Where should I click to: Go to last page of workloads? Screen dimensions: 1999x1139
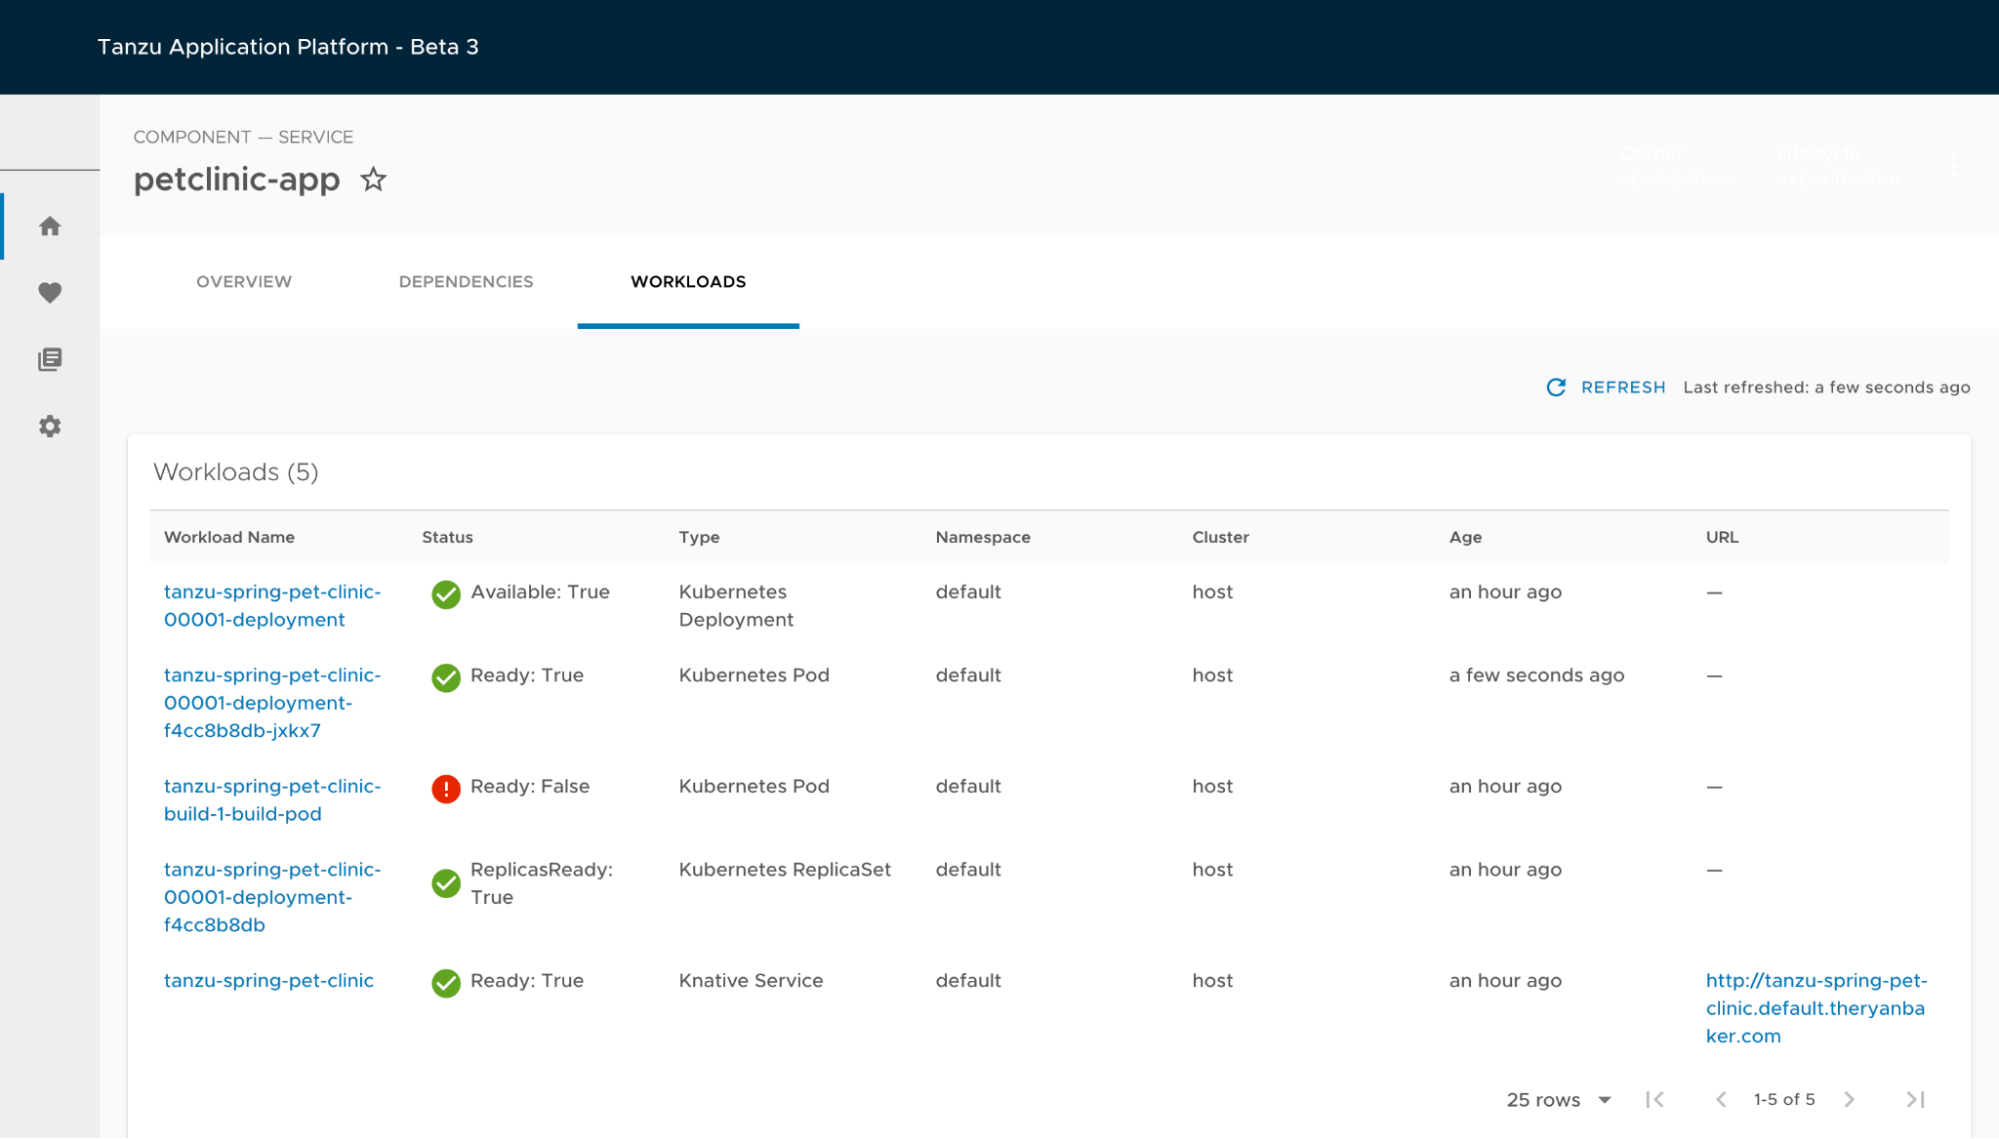point(1916,1100)
